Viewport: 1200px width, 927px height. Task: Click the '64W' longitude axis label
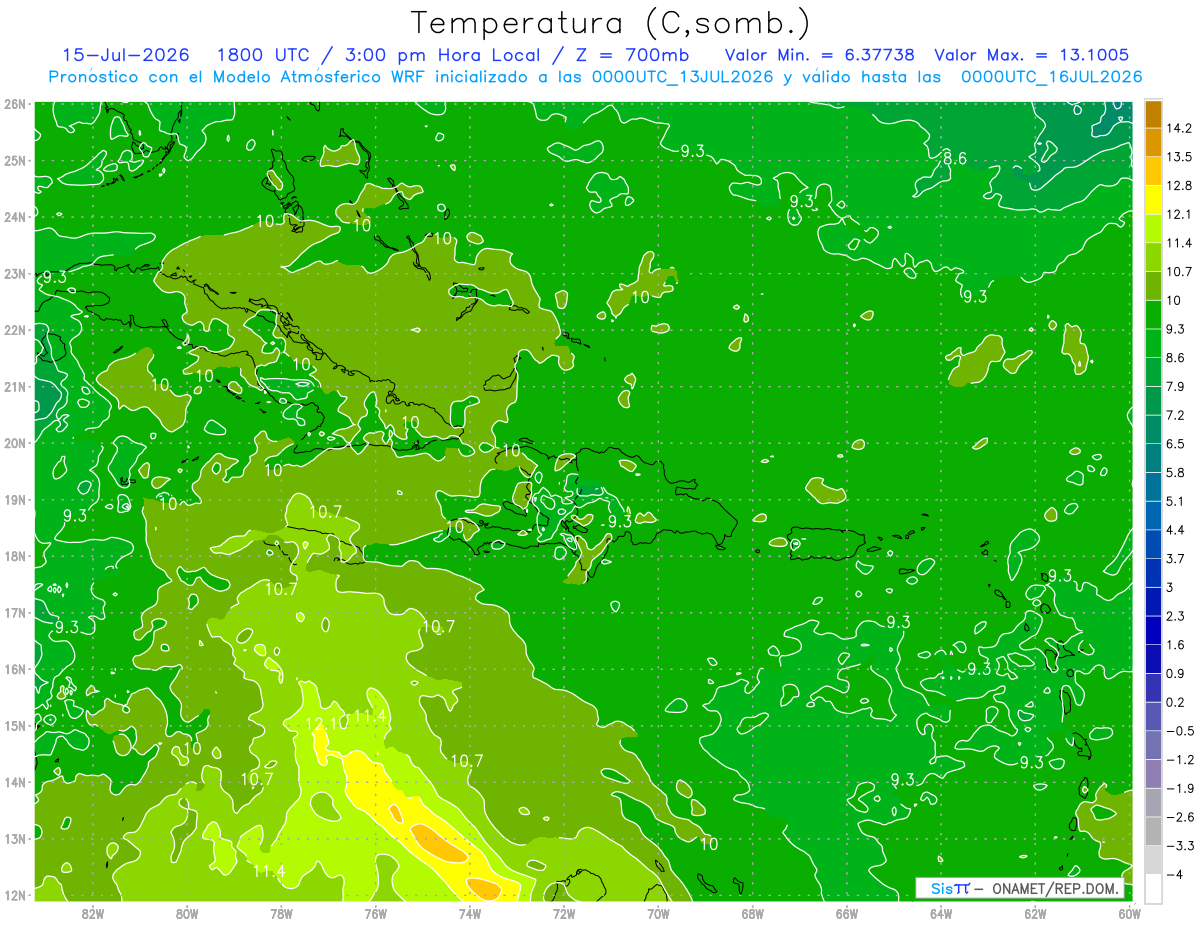(941, 912)
